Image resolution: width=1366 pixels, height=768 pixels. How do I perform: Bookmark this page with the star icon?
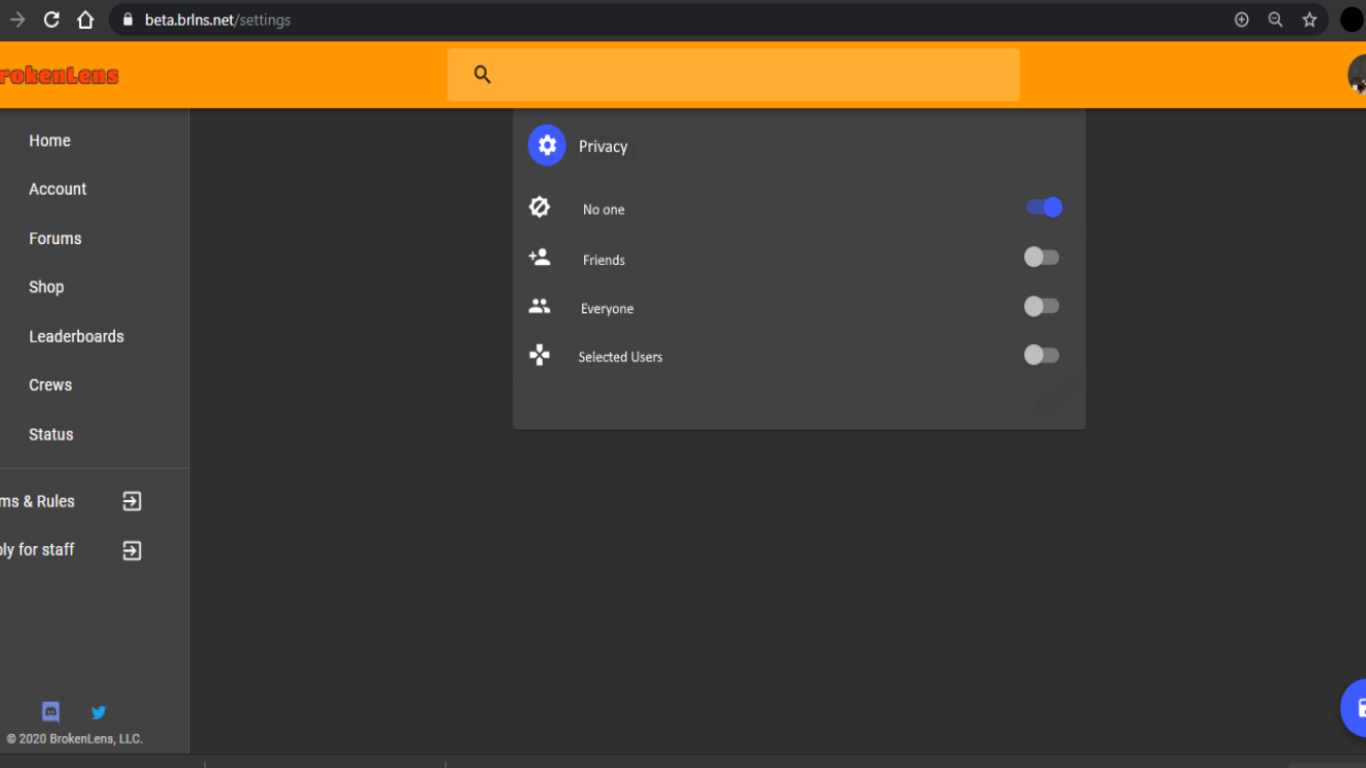pyautogui.click(x=1309, y=20)
